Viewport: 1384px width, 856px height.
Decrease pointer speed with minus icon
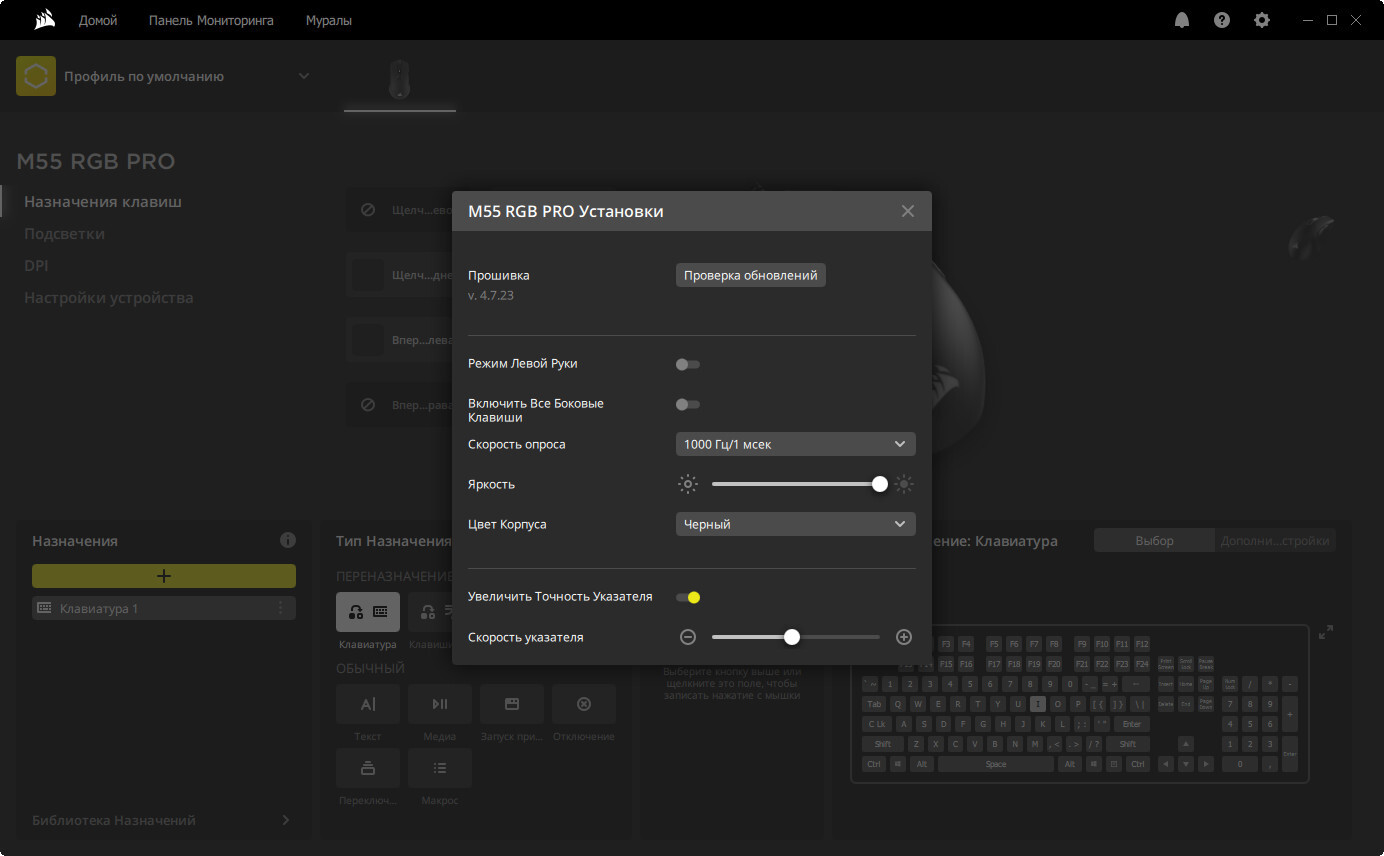(688, 637)
